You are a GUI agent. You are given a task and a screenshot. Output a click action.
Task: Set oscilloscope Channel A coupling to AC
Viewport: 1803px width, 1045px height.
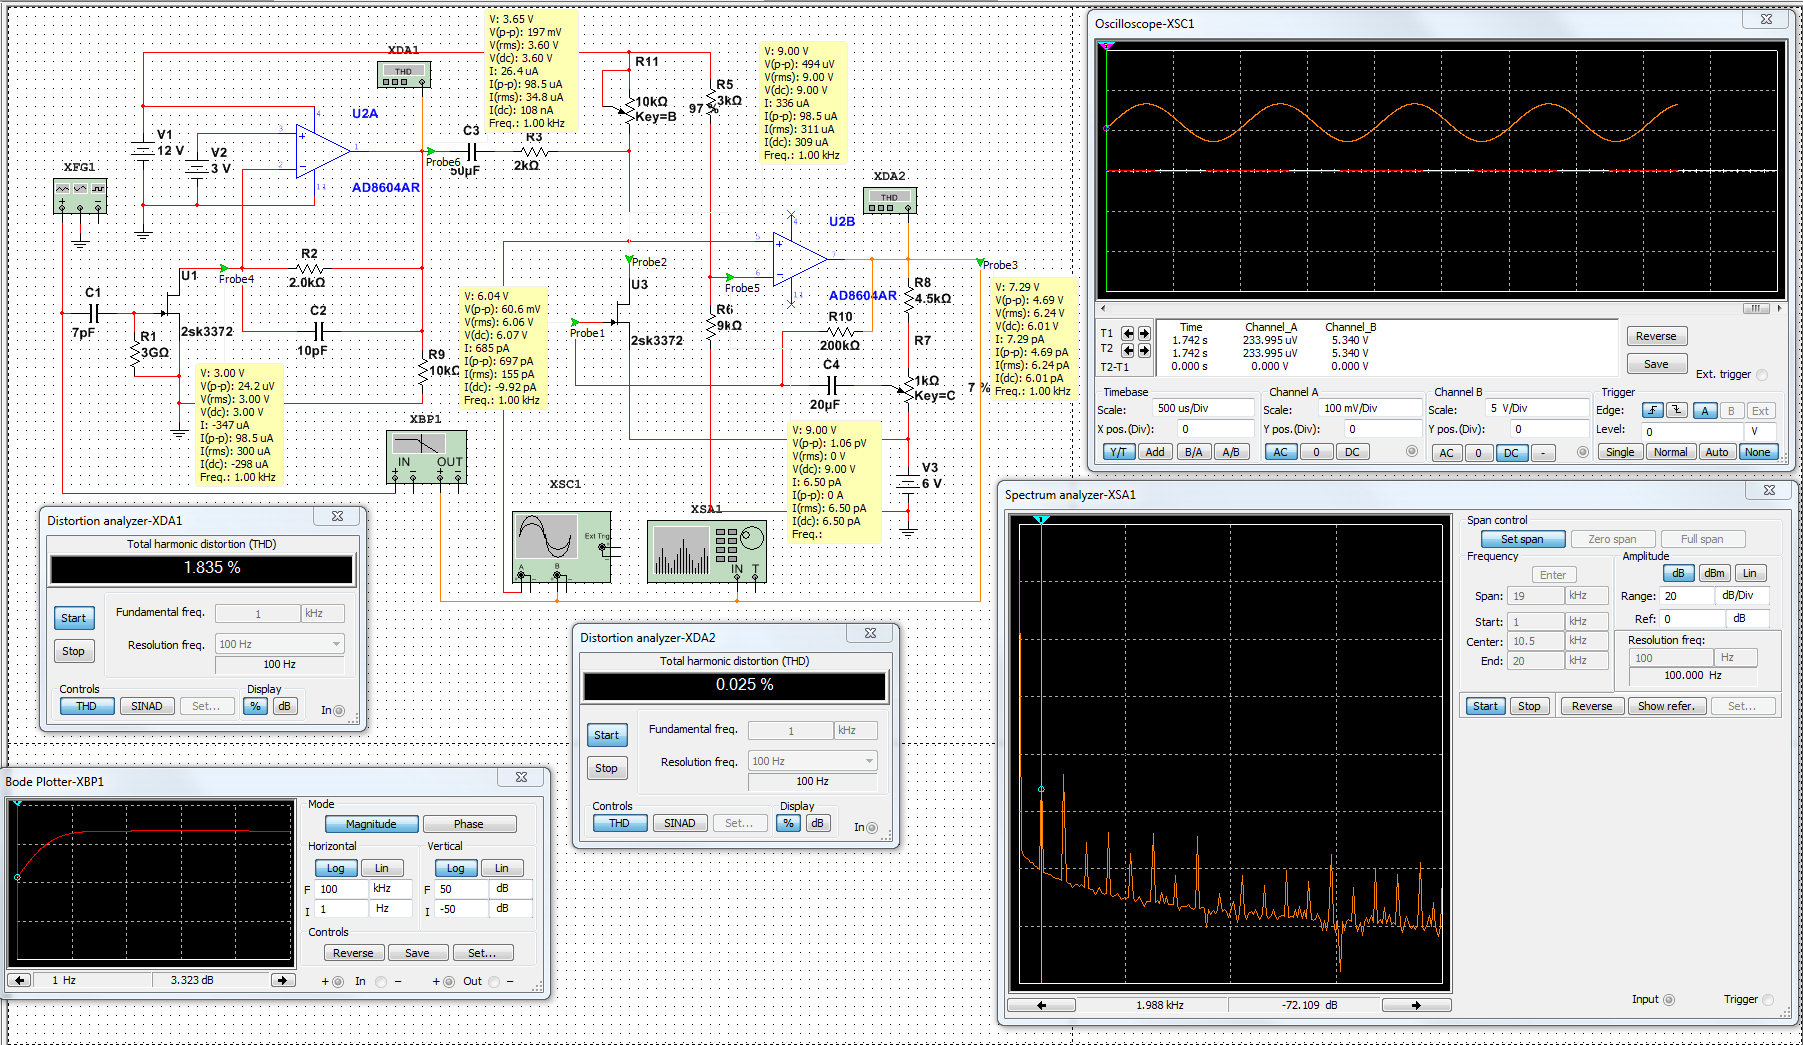(1280, 452)
